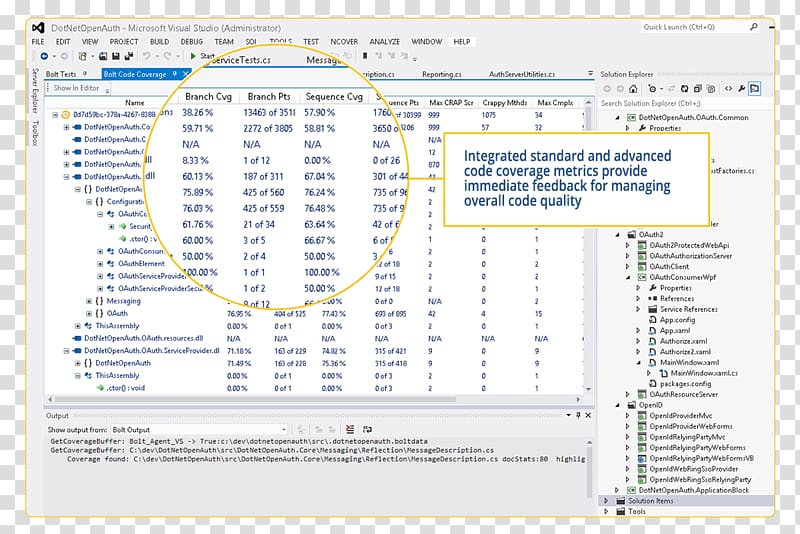Click the Collapse All icon in Solution Explorer

pyautogui.click(x=697, y=89)
